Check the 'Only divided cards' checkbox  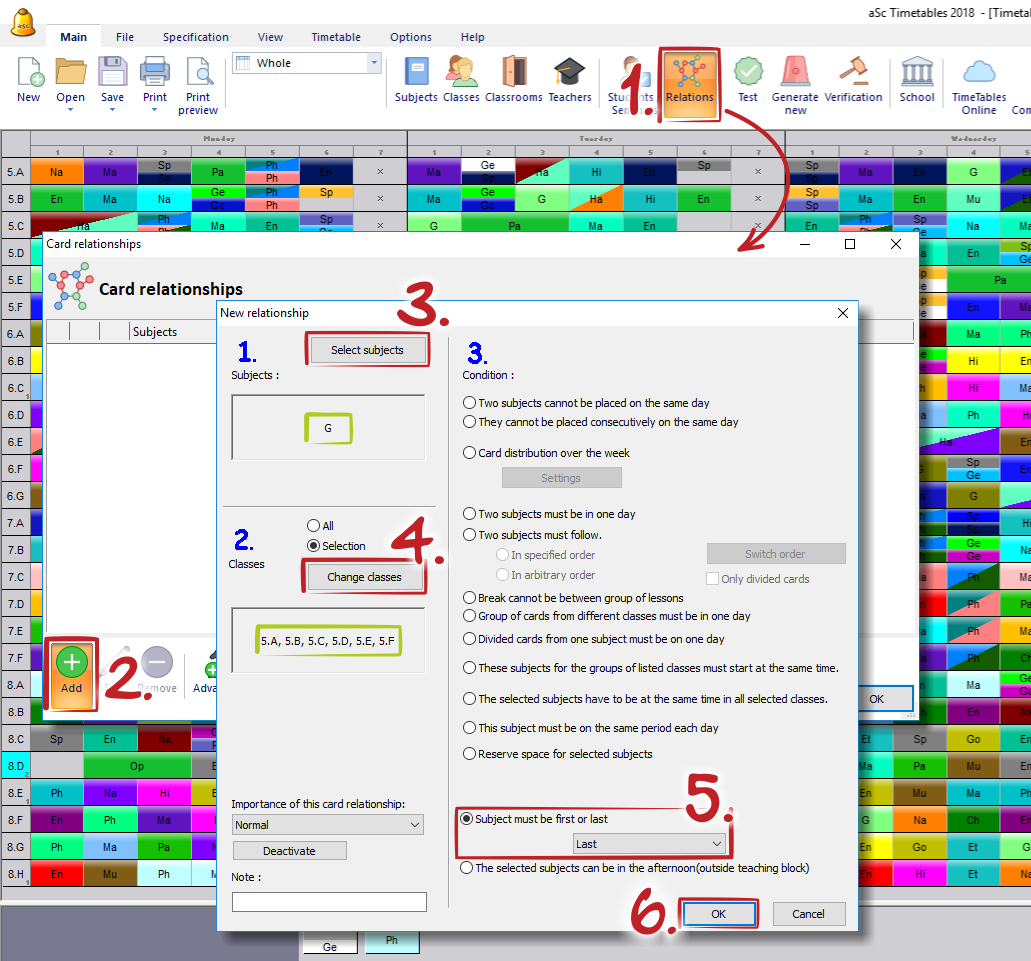pos(713,579)
